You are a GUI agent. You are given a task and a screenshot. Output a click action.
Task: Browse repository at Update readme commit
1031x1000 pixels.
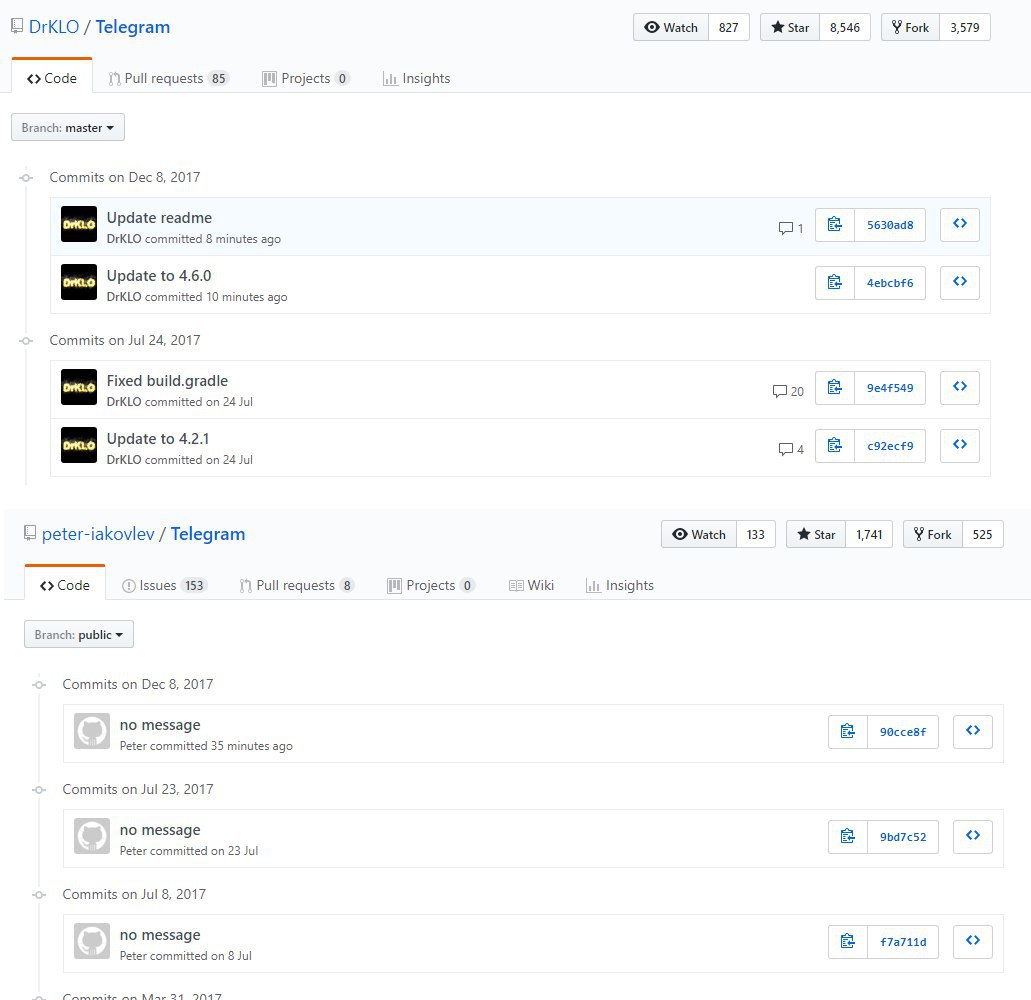[x=959, y=225]
